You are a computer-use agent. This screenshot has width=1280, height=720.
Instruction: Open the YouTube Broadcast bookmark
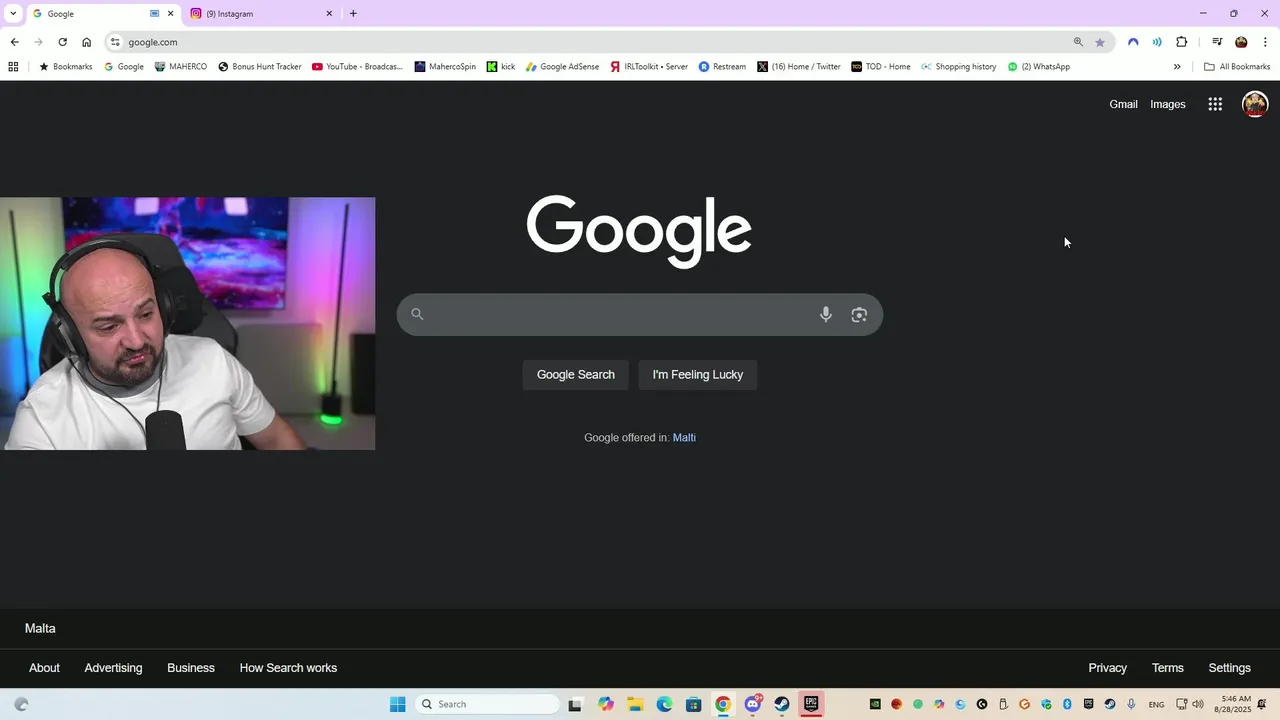tap(357, 67)
